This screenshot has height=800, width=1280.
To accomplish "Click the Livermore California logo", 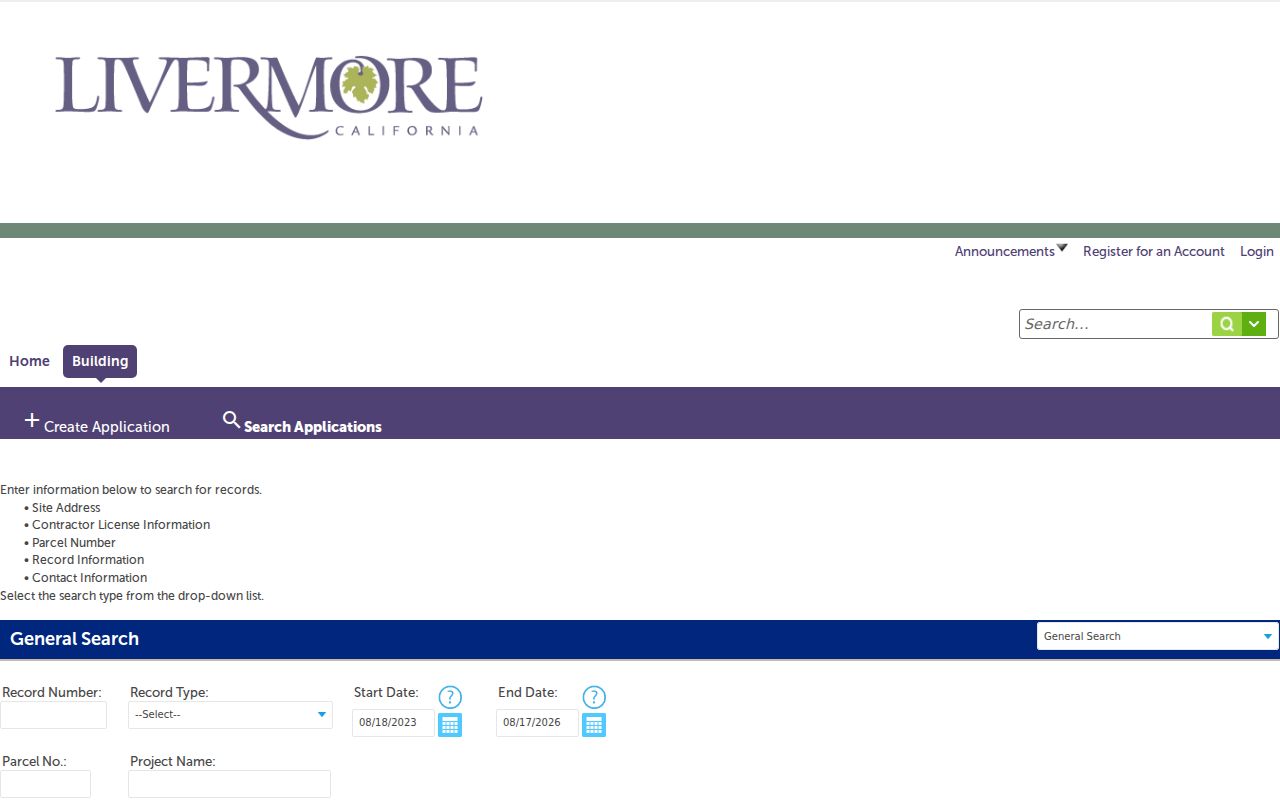I will pyautogui.click(x=268, y=97).
